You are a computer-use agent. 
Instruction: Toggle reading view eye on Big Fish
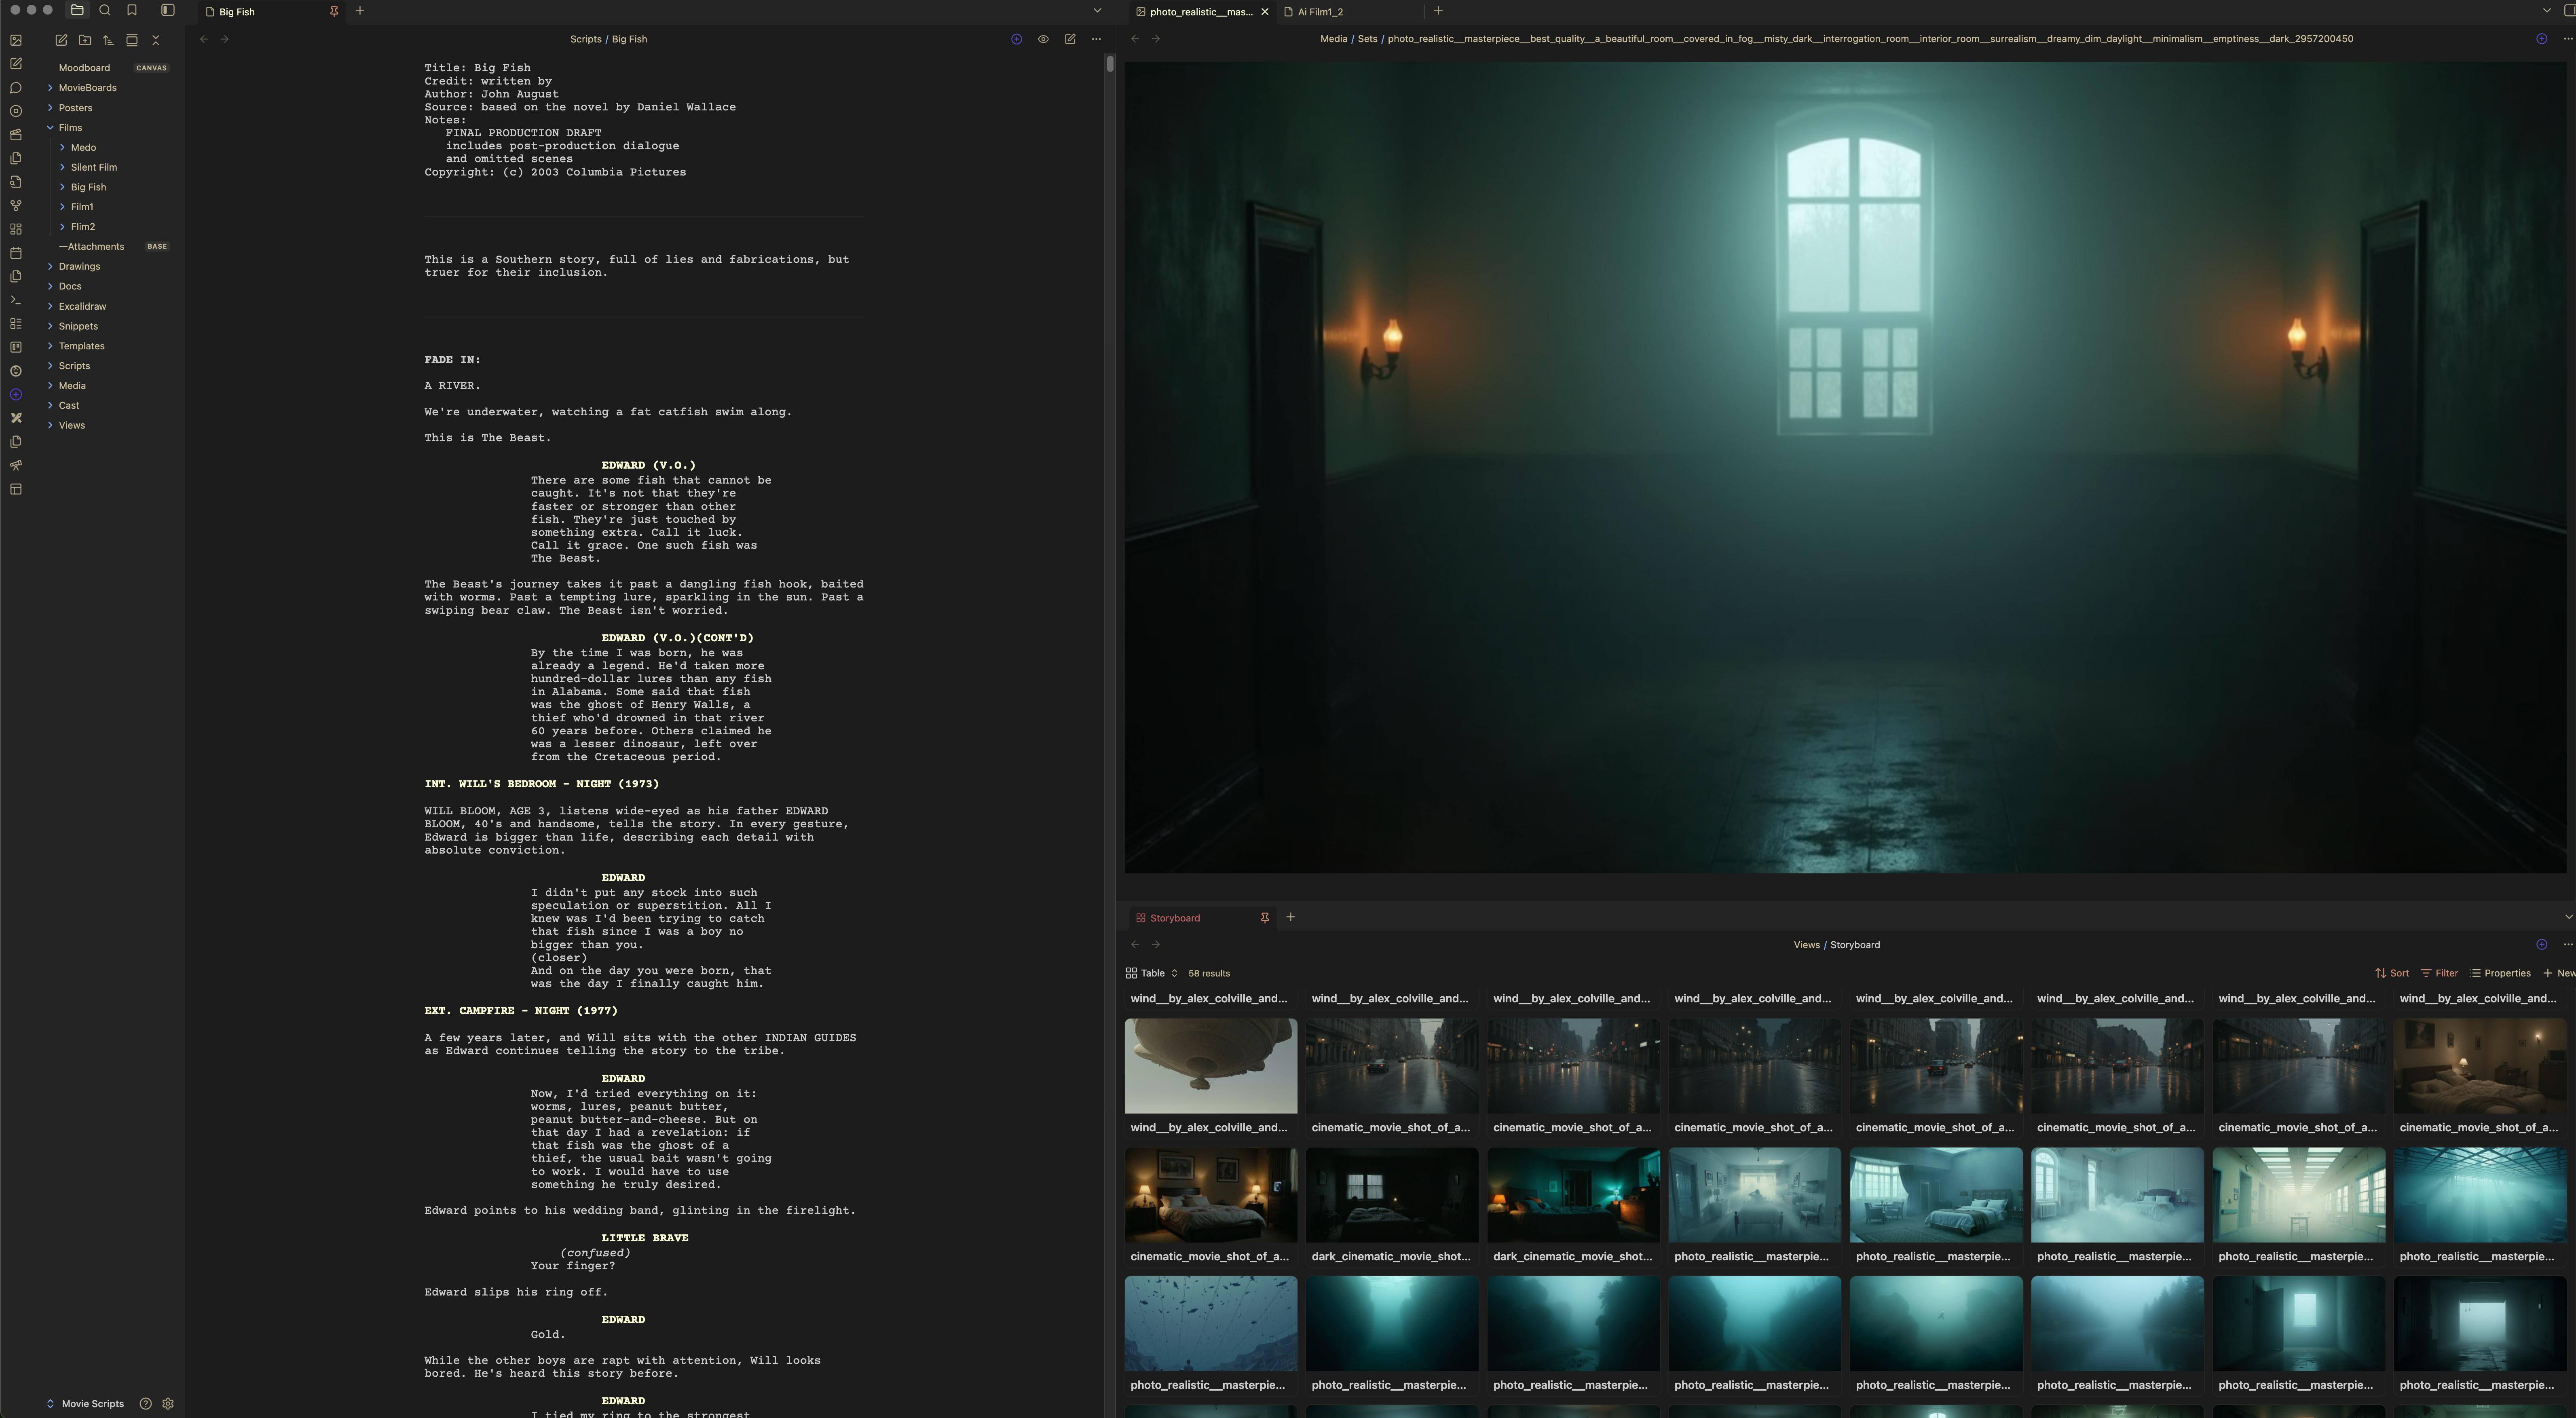(x=1043, y=39)
